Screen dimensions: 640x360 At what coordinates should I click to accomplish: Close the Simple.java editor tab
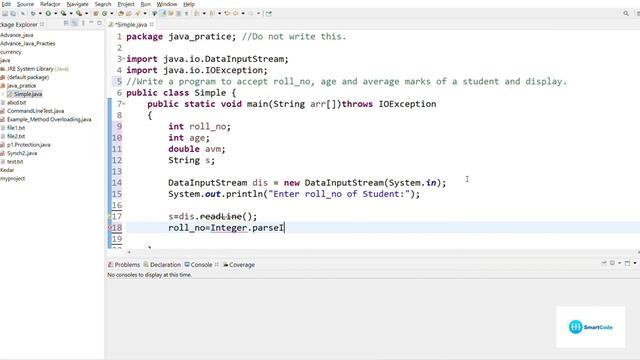point(152,24)
